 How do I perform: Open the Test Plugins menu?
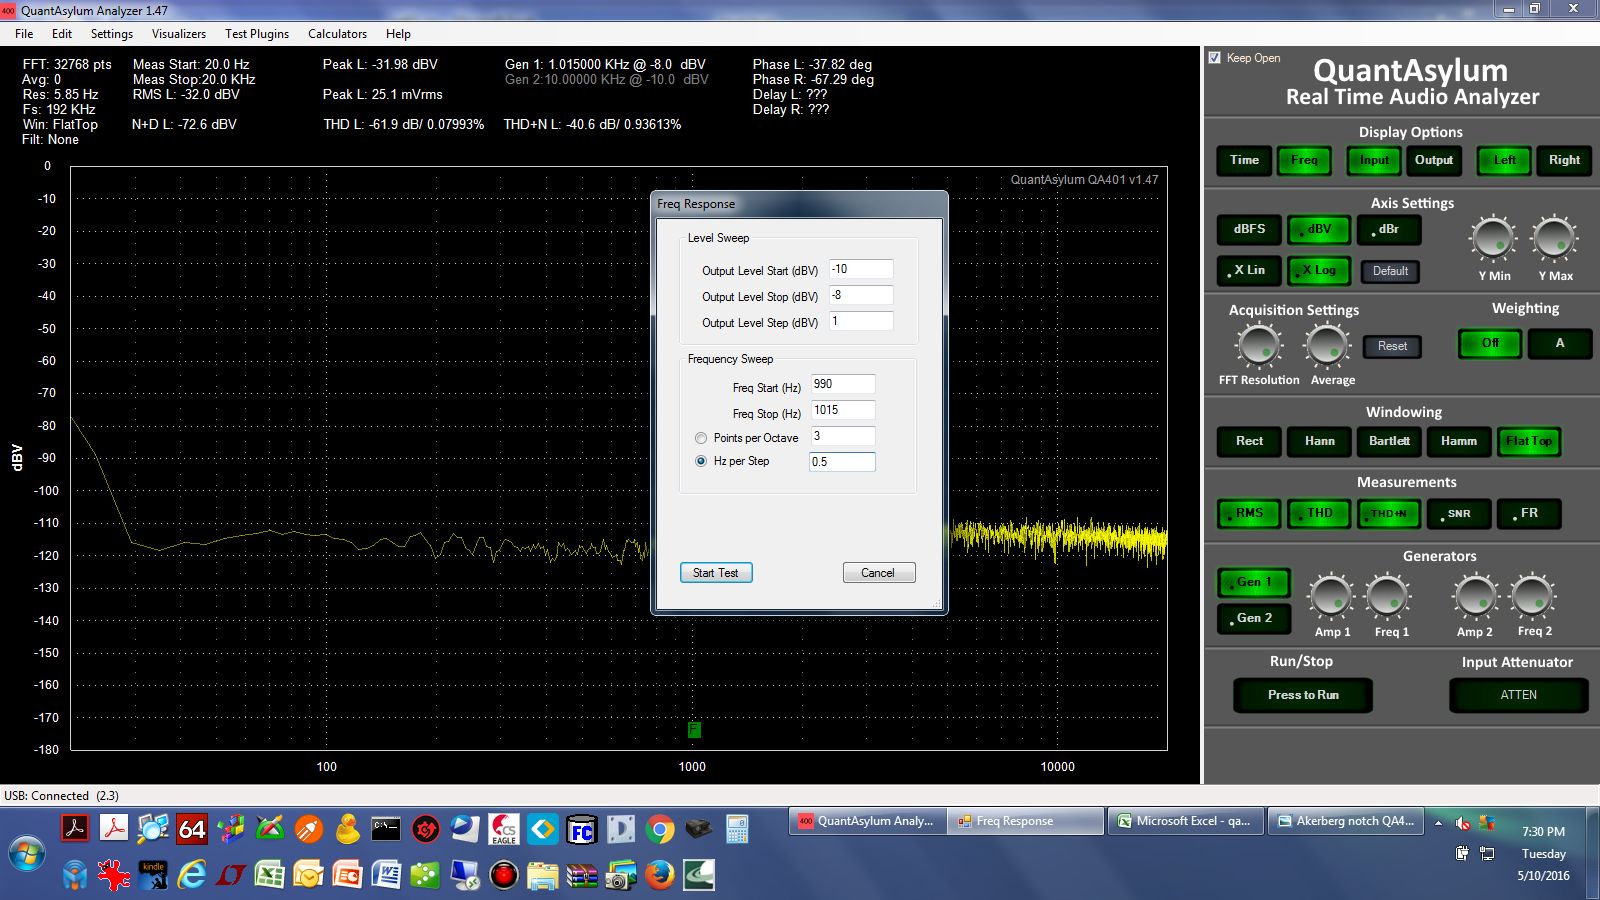click(257, 33)
